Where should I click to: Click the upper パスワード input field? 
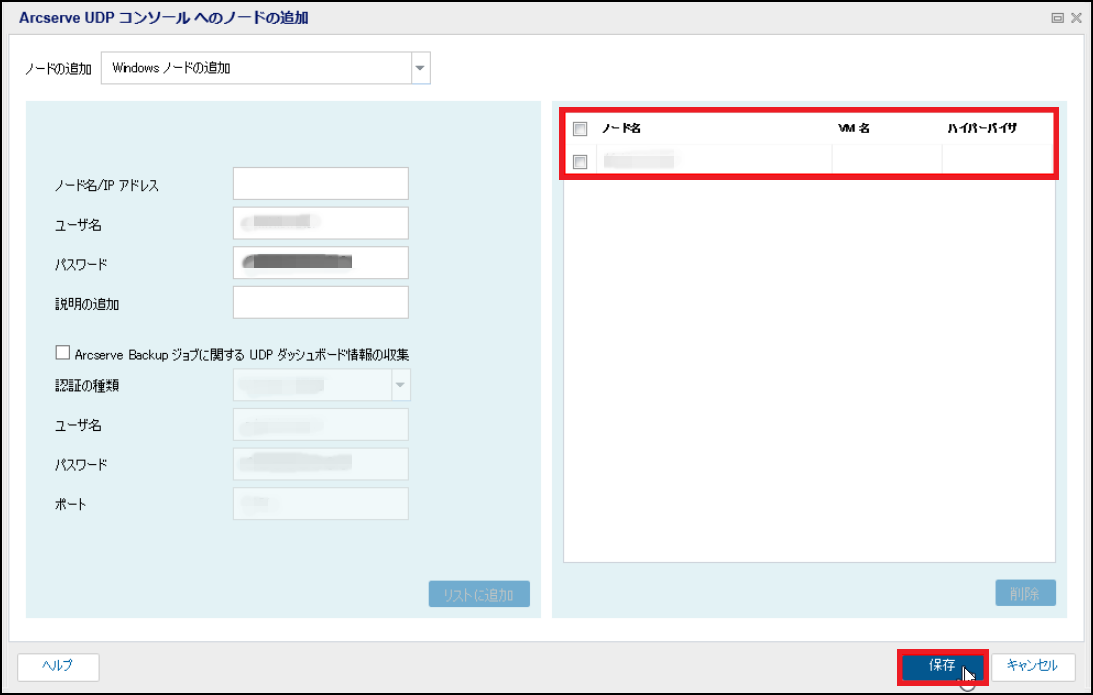321,263
